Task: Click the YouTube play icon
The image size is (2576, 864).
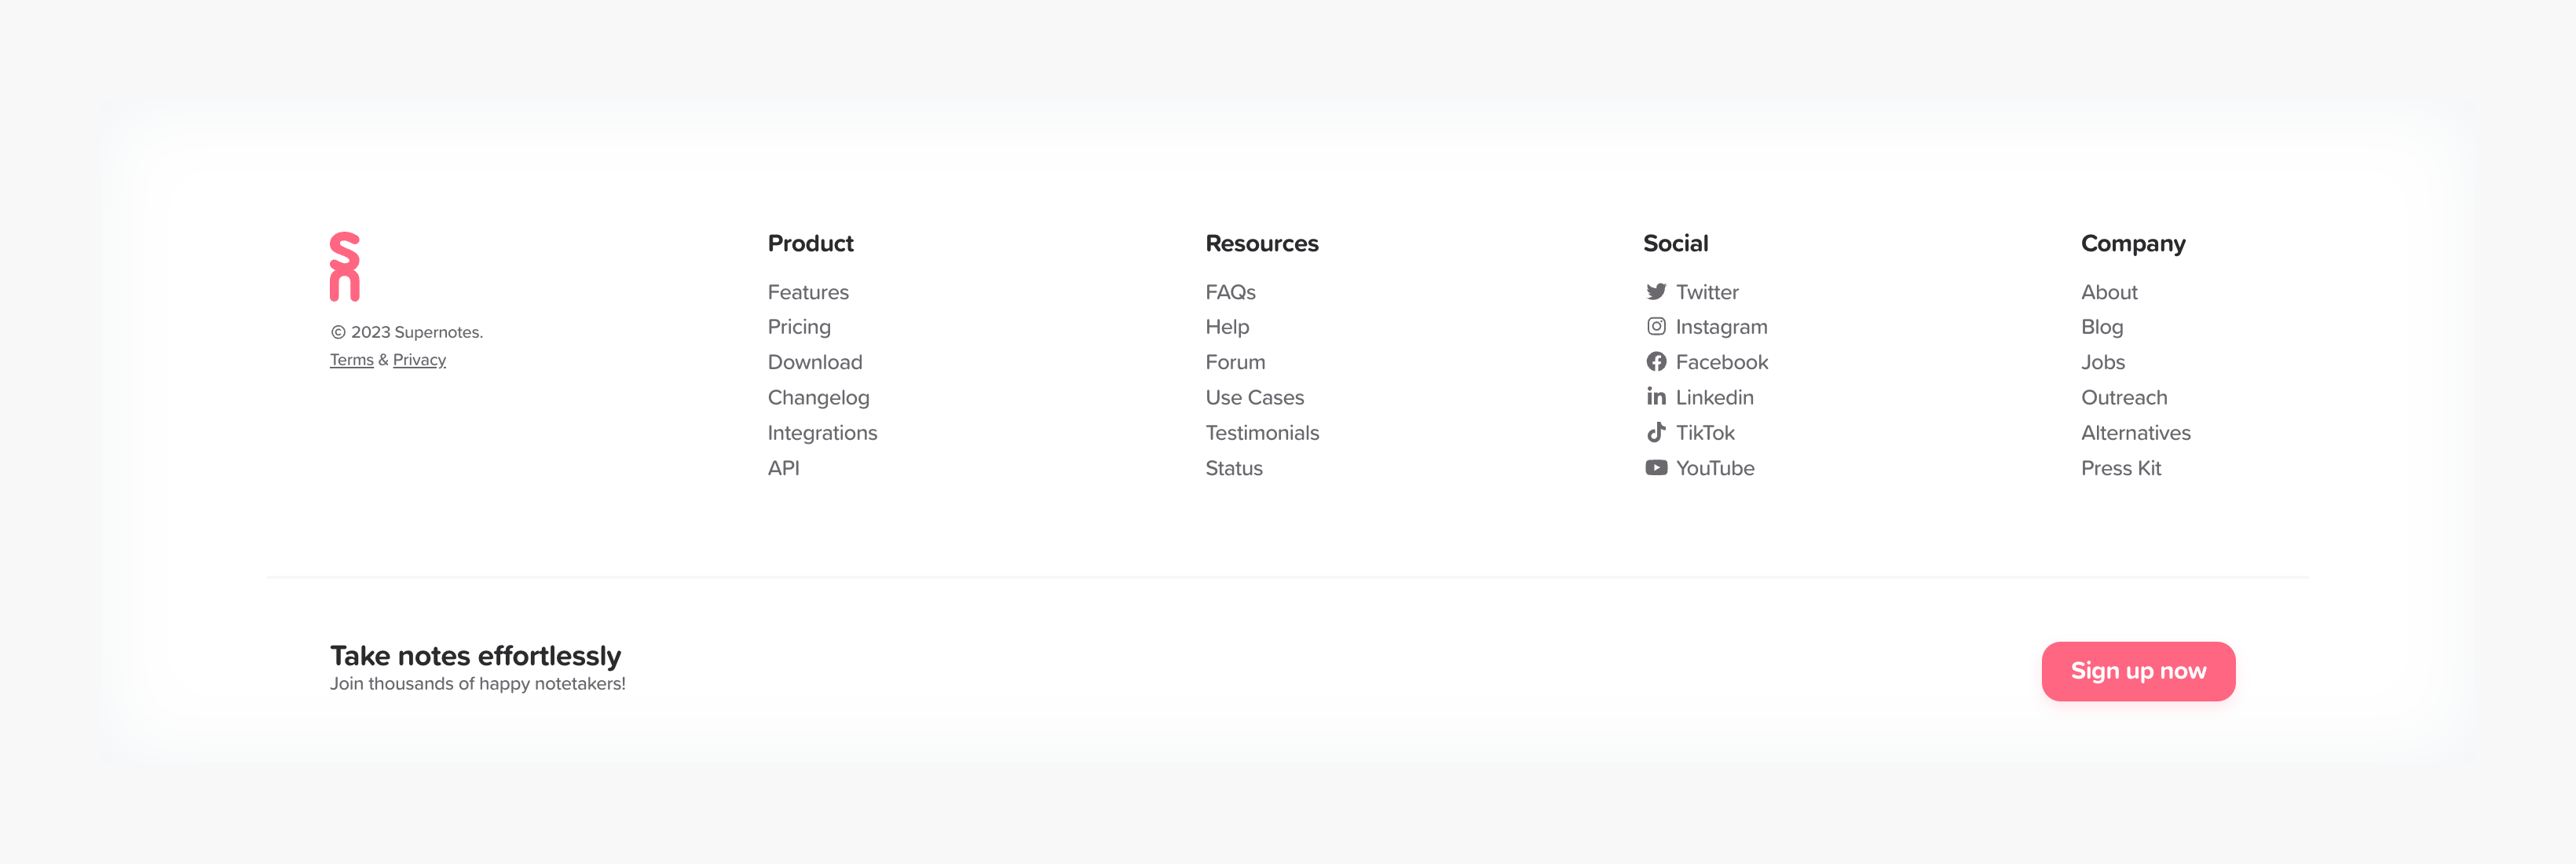Action: [x=1656, y=468]
